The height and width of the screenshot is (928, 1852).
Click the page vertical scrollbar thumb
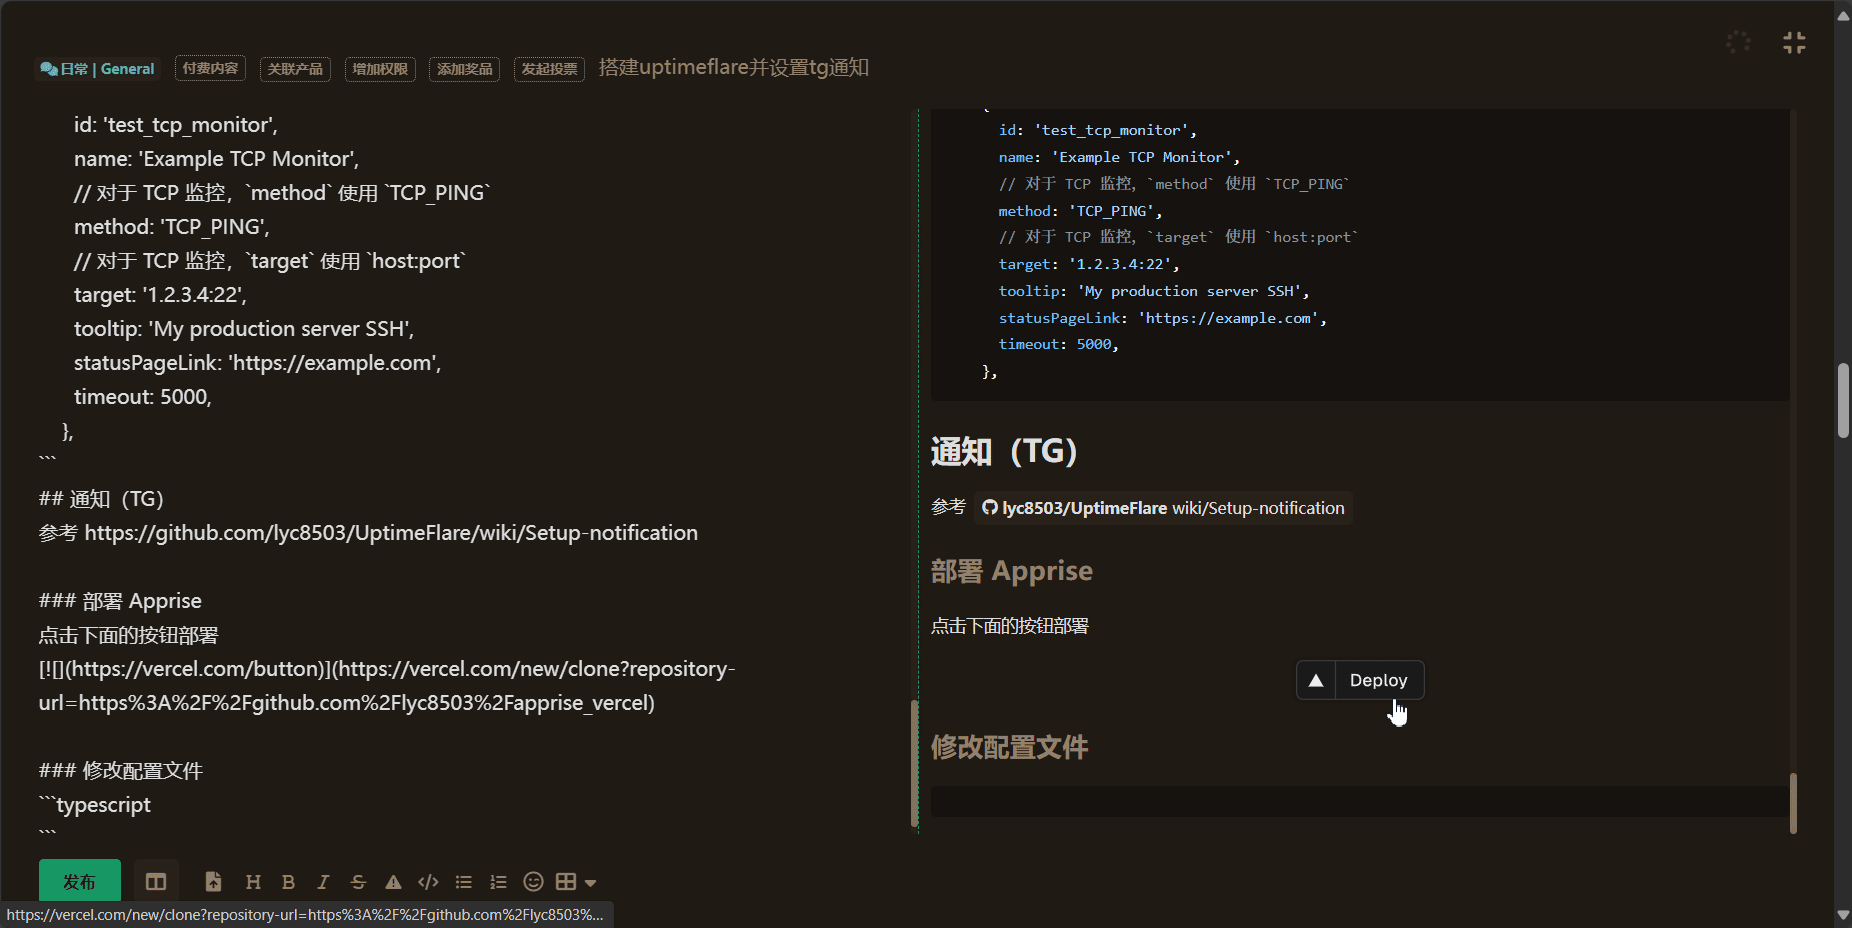click(1843, 400)
